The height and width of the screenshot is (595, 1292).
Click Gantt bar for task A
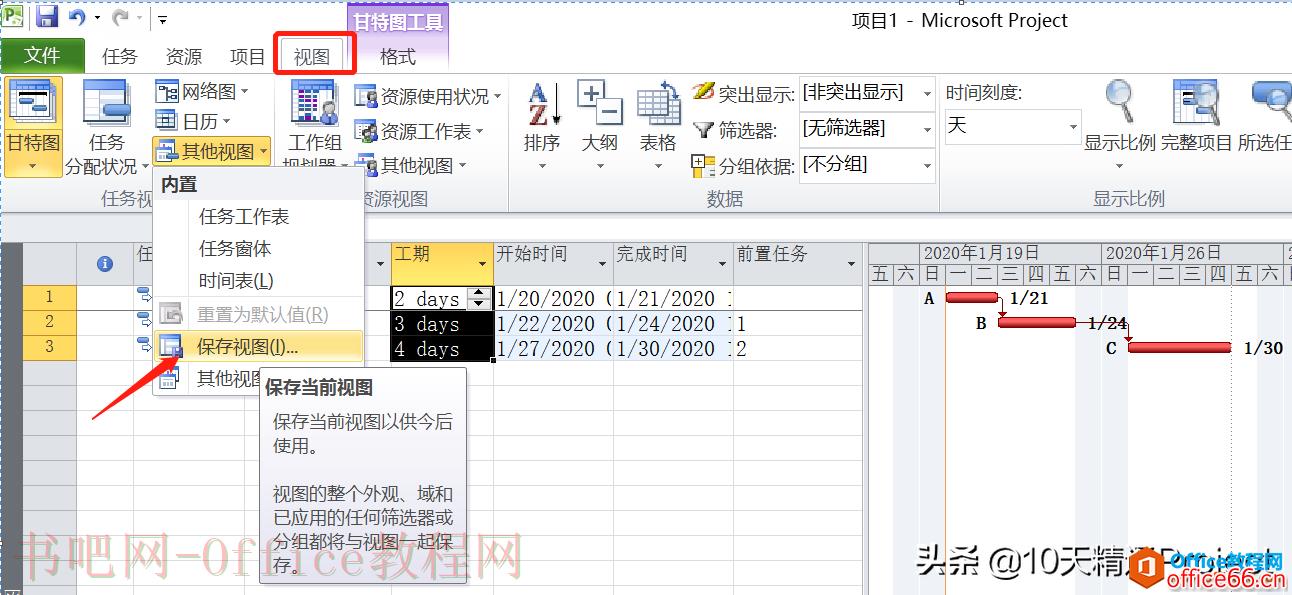971,297
